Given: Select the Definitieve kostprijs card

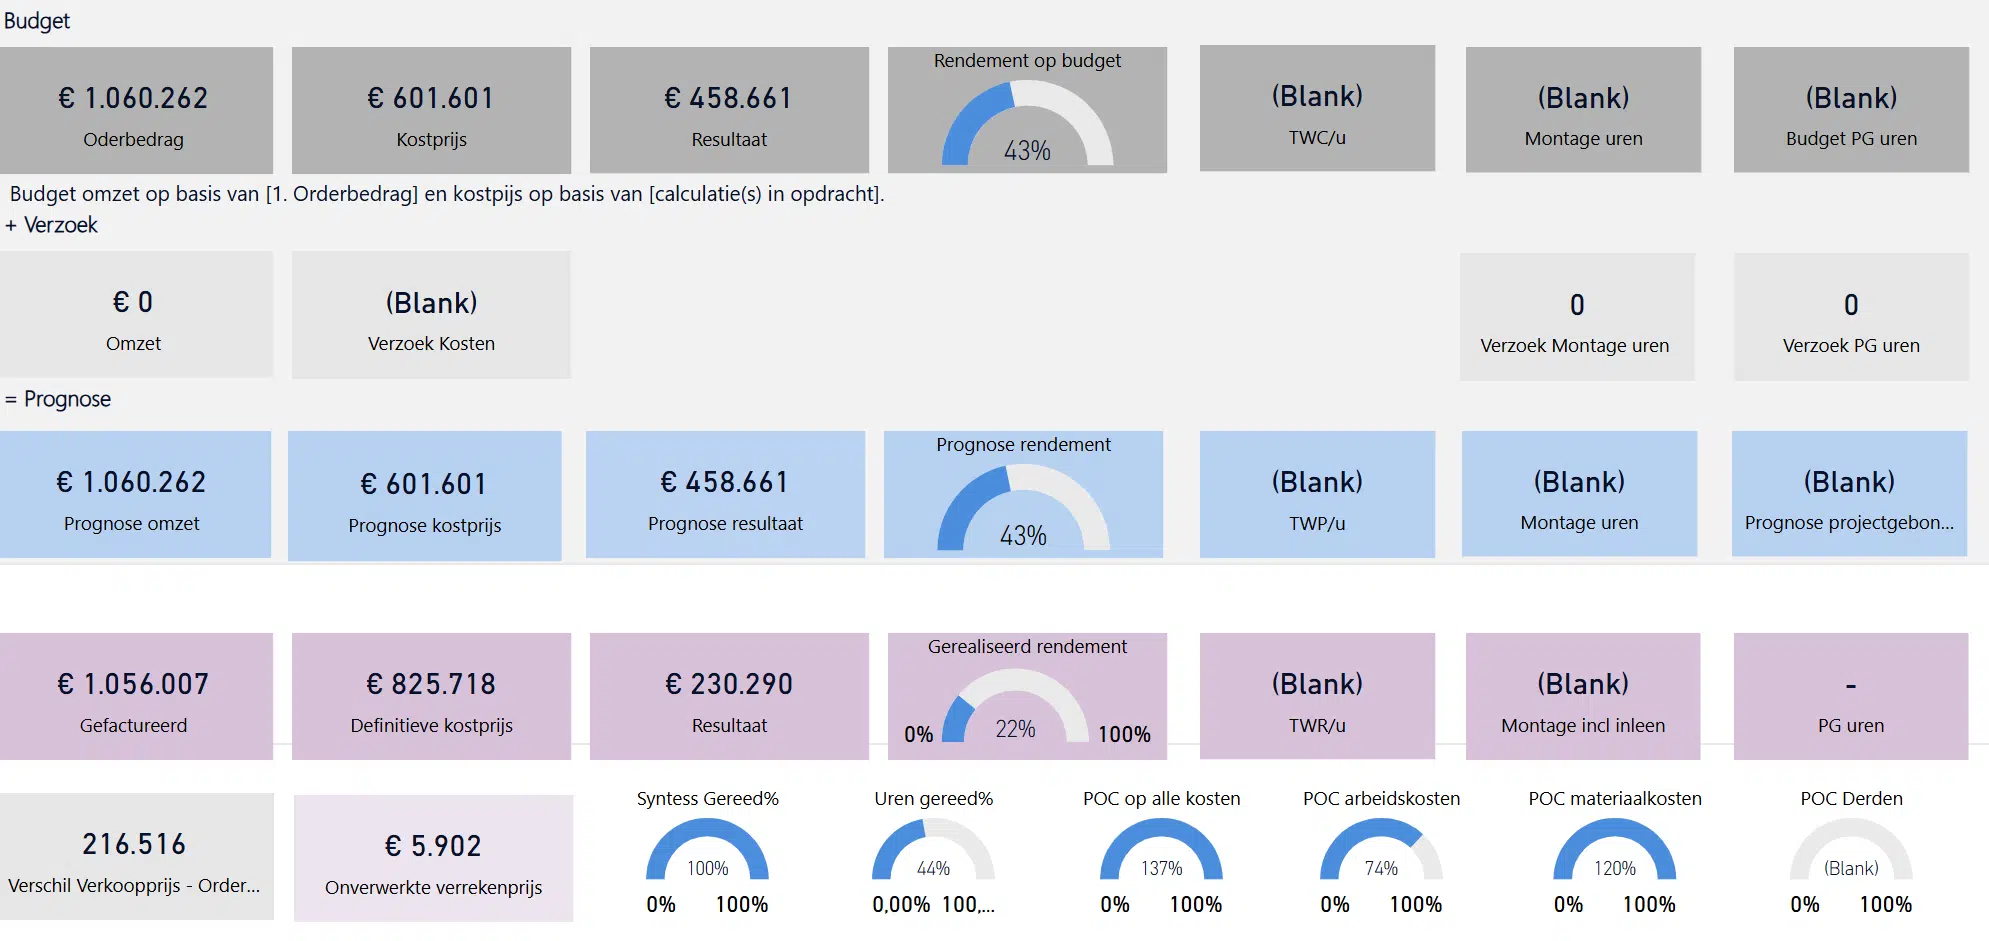Looking at the screenshot, I should click(x=431, y=697).
